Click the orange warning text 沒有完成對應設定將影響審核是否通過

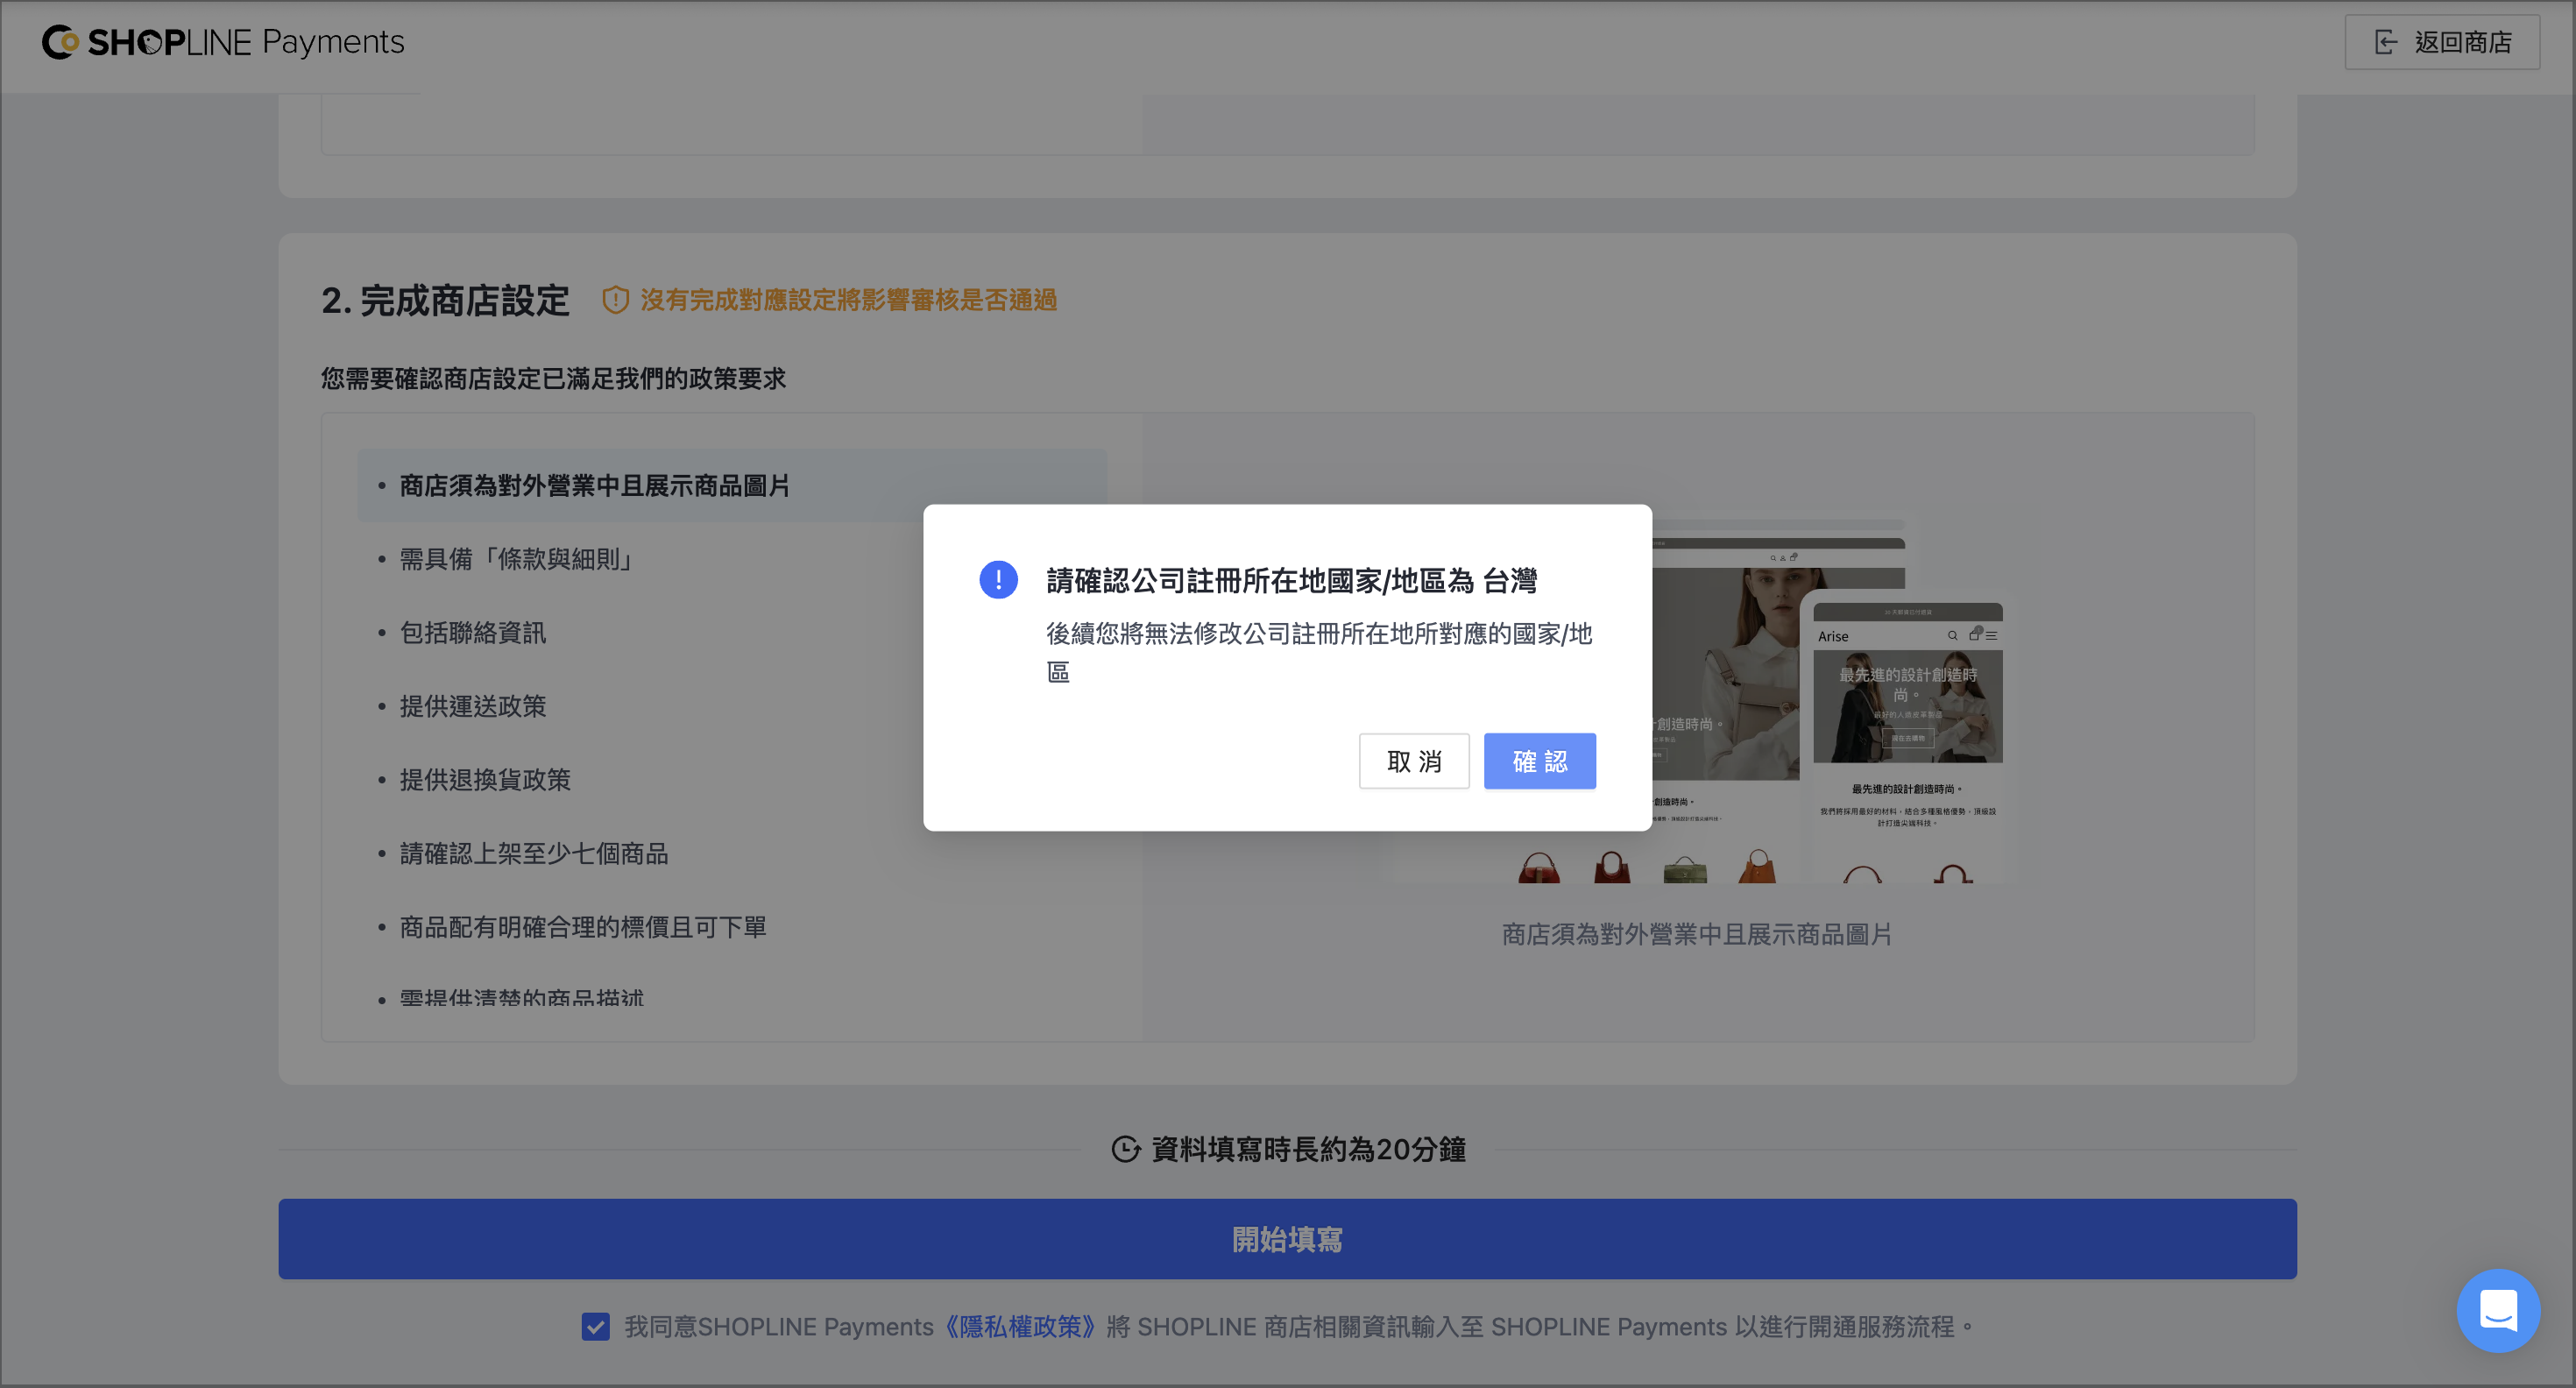pyautogui.click(x=848, y=300)
